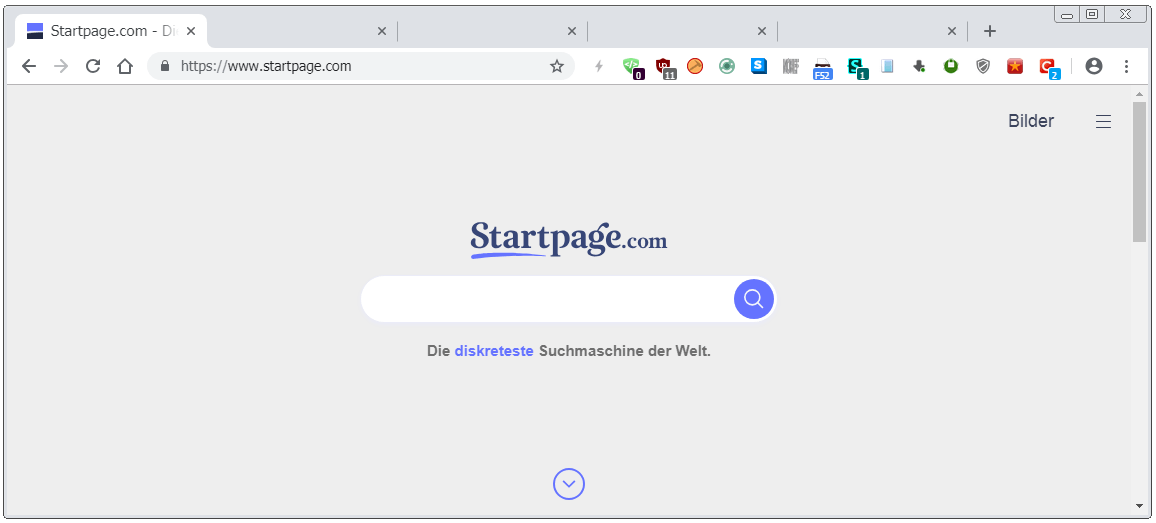Click the page scrollbar thumb
The height and width of the screenshot is (523, 1156).
point(1139,171)
